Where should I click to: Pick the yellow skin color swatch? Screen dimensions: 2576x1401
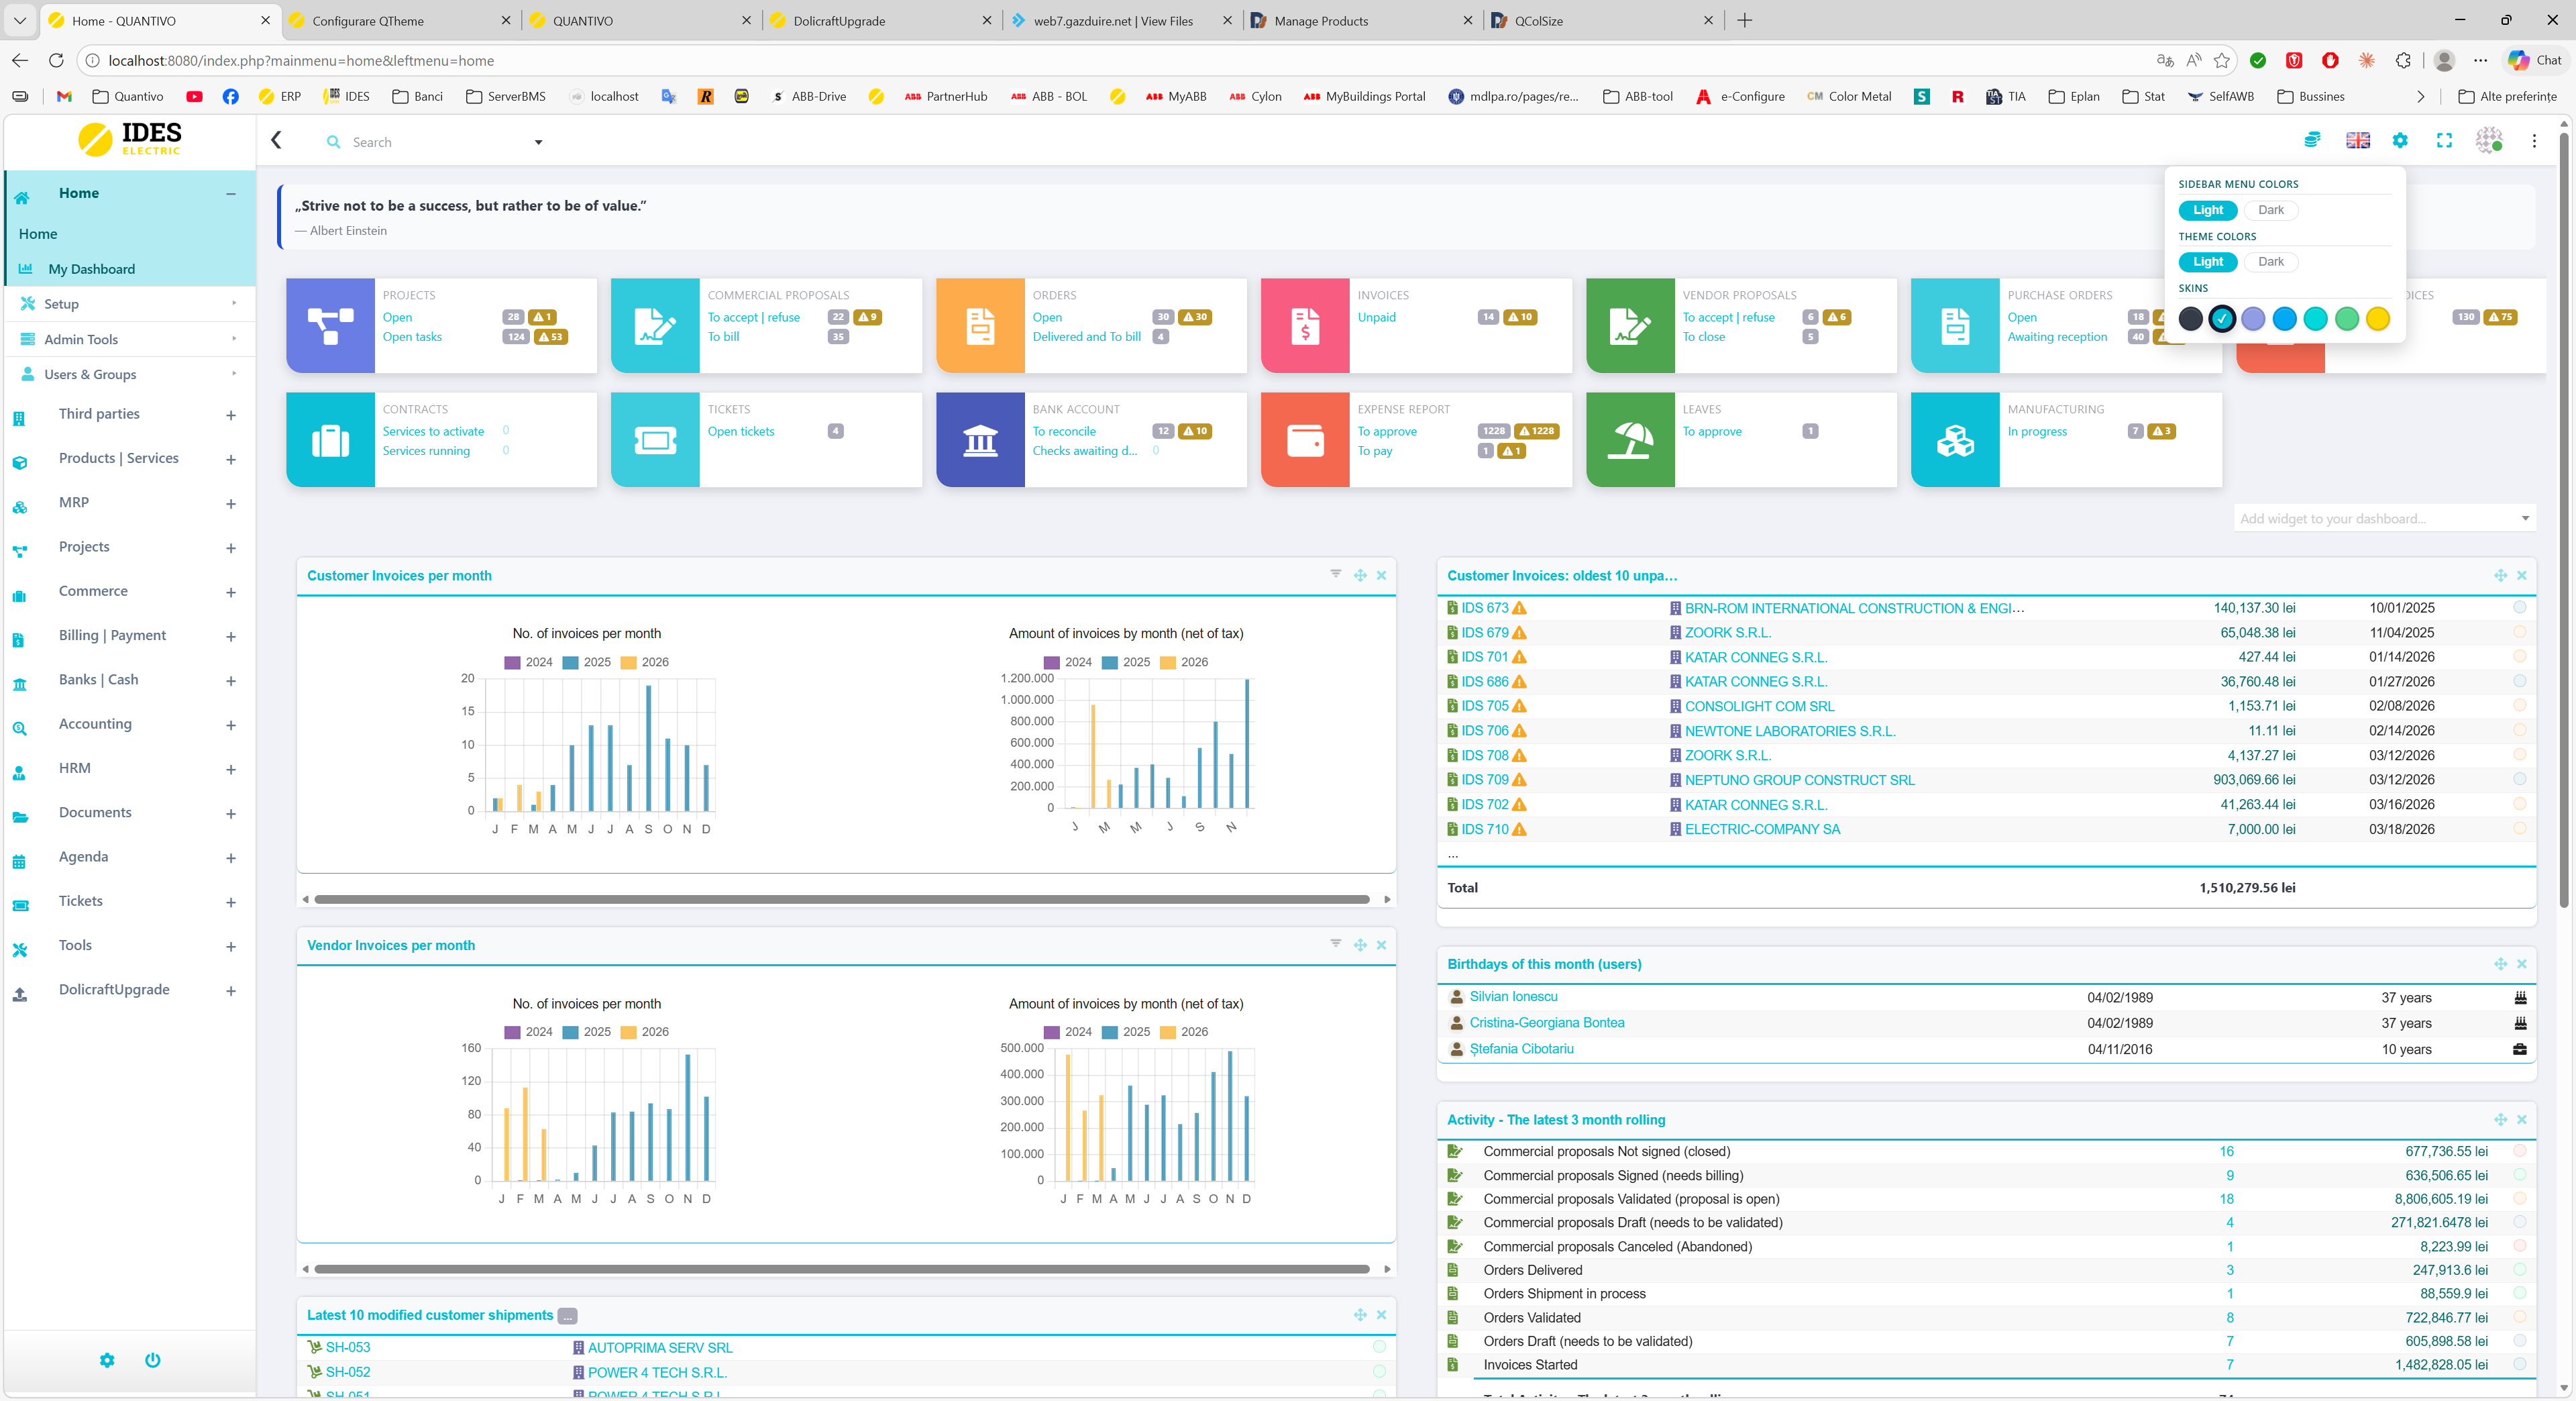click(x=2377, y=319)
